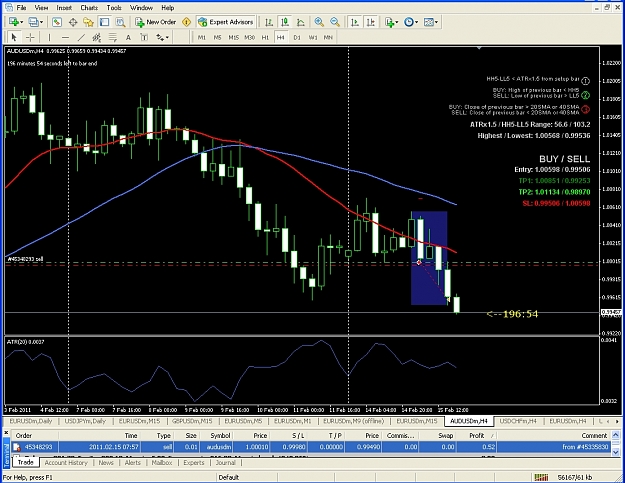The image size is (625, 483).
Task: Select the Fibonacci Retracement tool
Action: (112, 37)
